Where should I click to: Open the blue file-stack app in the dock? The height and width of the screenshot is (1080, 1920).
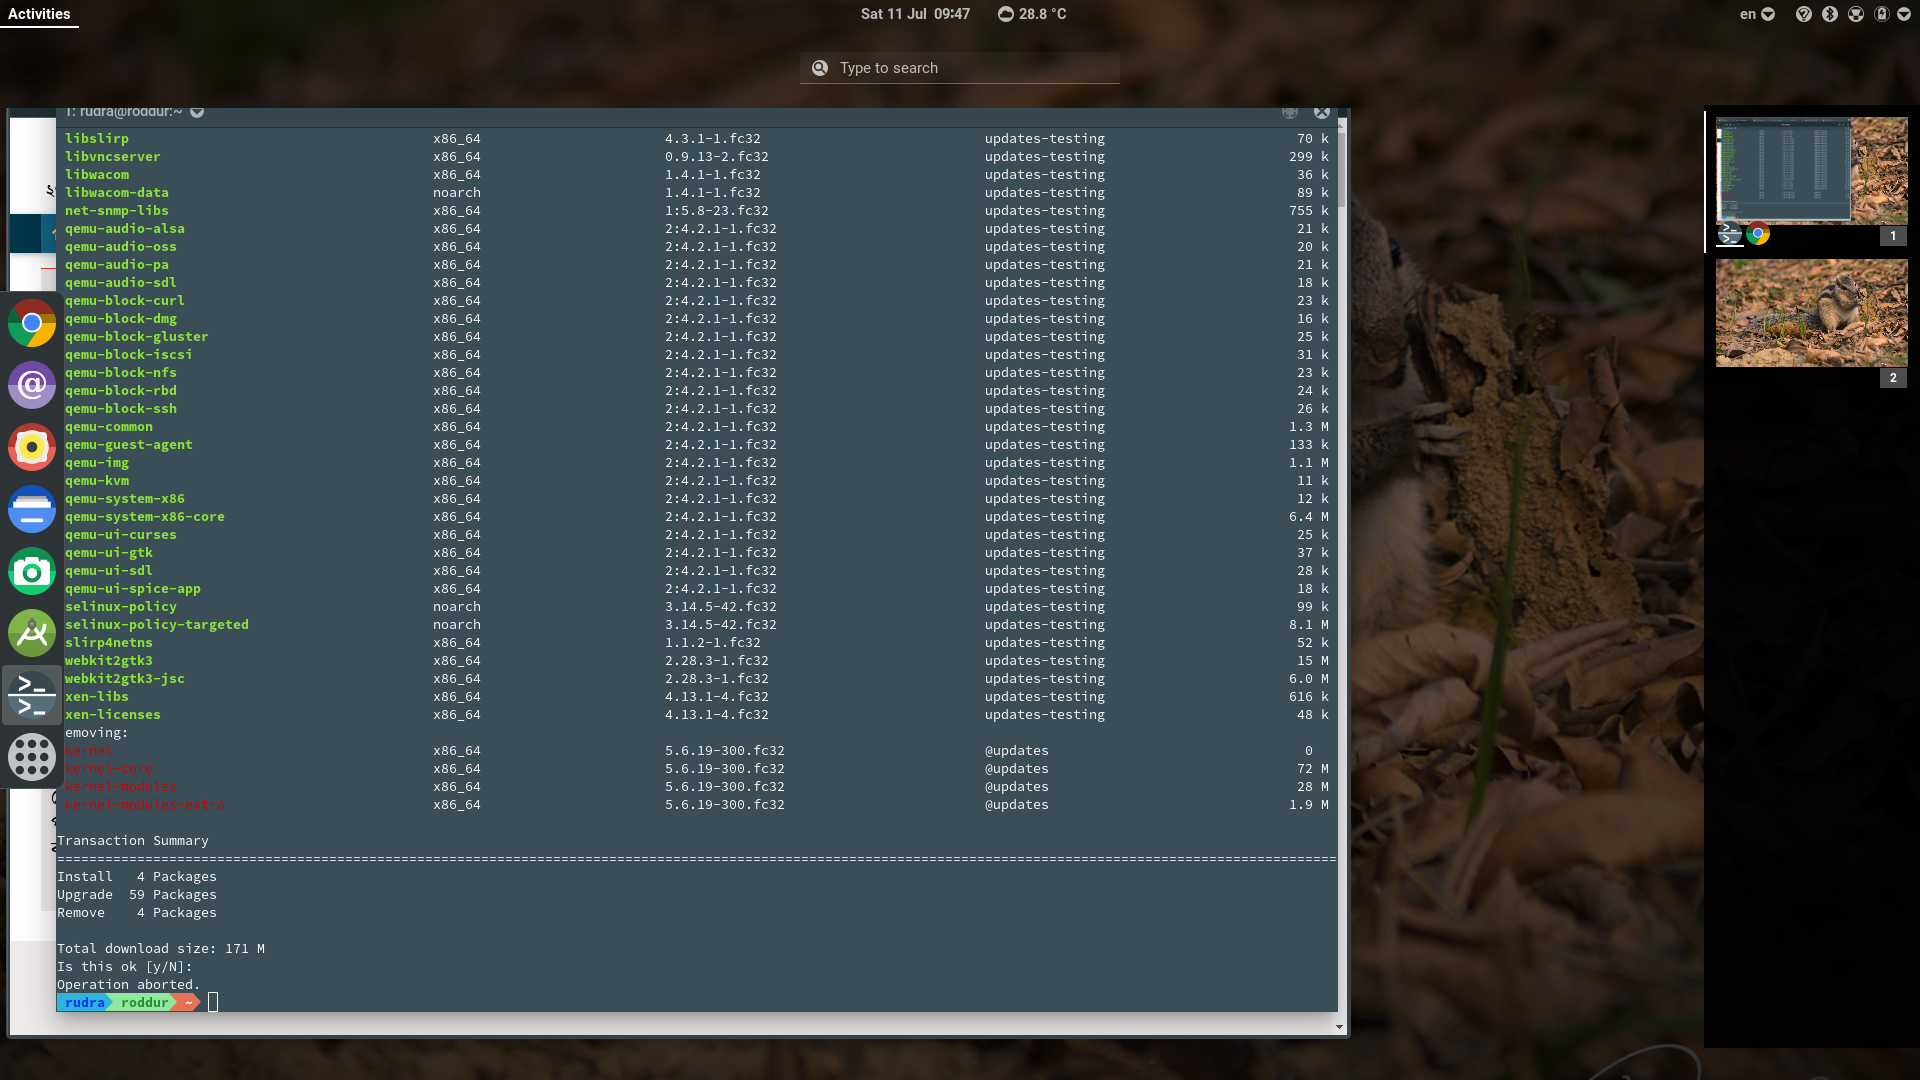(x=32, y=509)
